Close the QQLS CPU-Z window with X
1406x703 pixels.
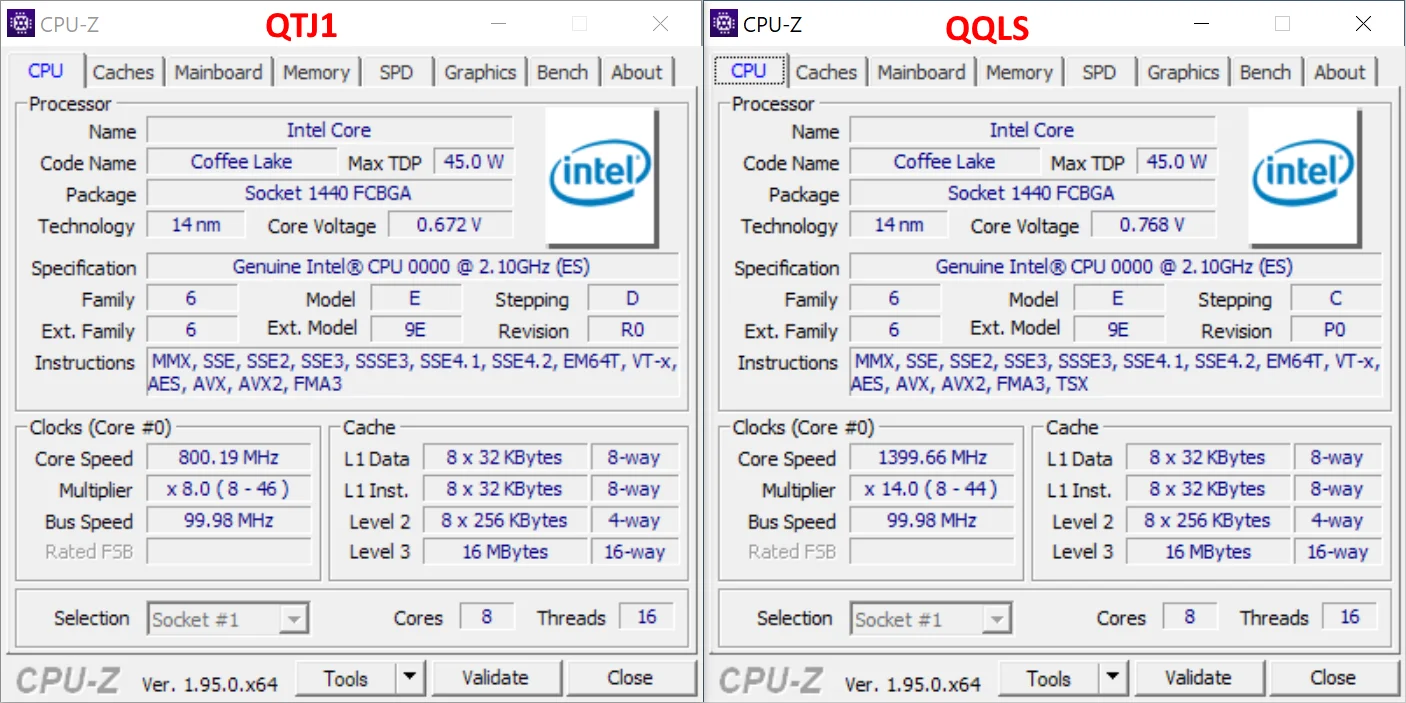click(1363, 24)
